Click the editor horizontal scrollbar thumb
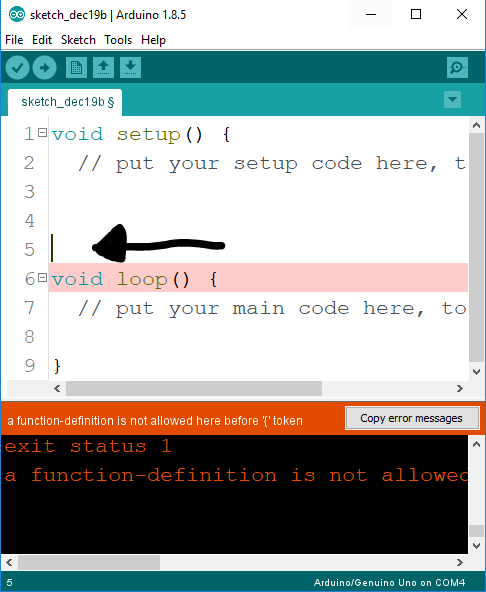 194,388
